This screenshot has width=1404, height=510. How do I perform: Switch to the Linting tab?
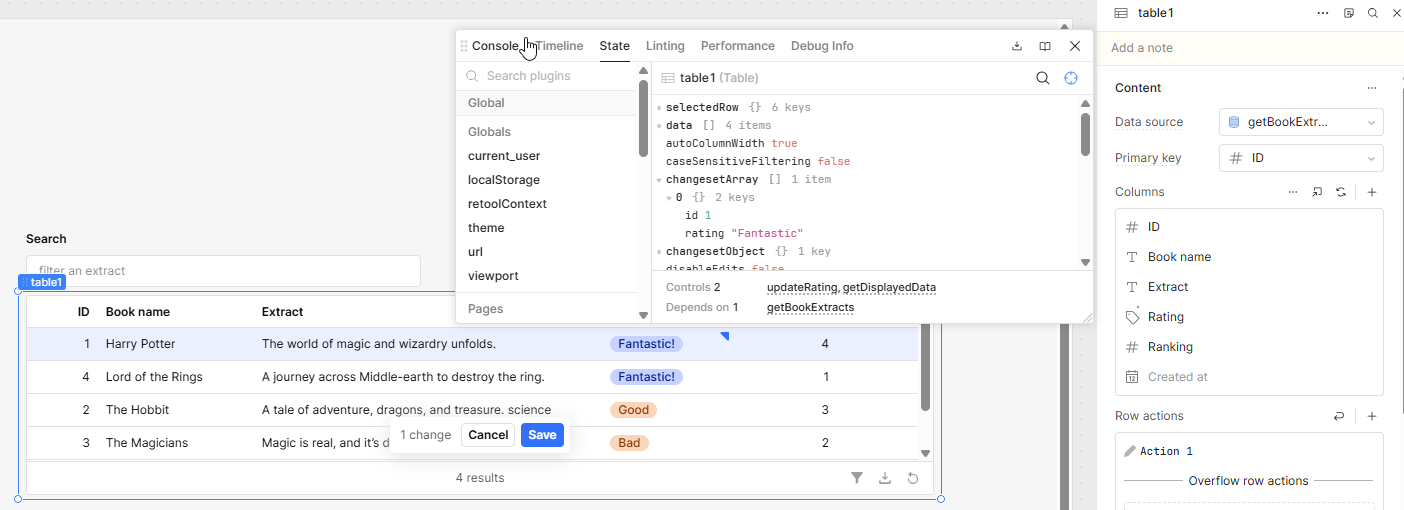pyautogui.click(x=665, y=46)
